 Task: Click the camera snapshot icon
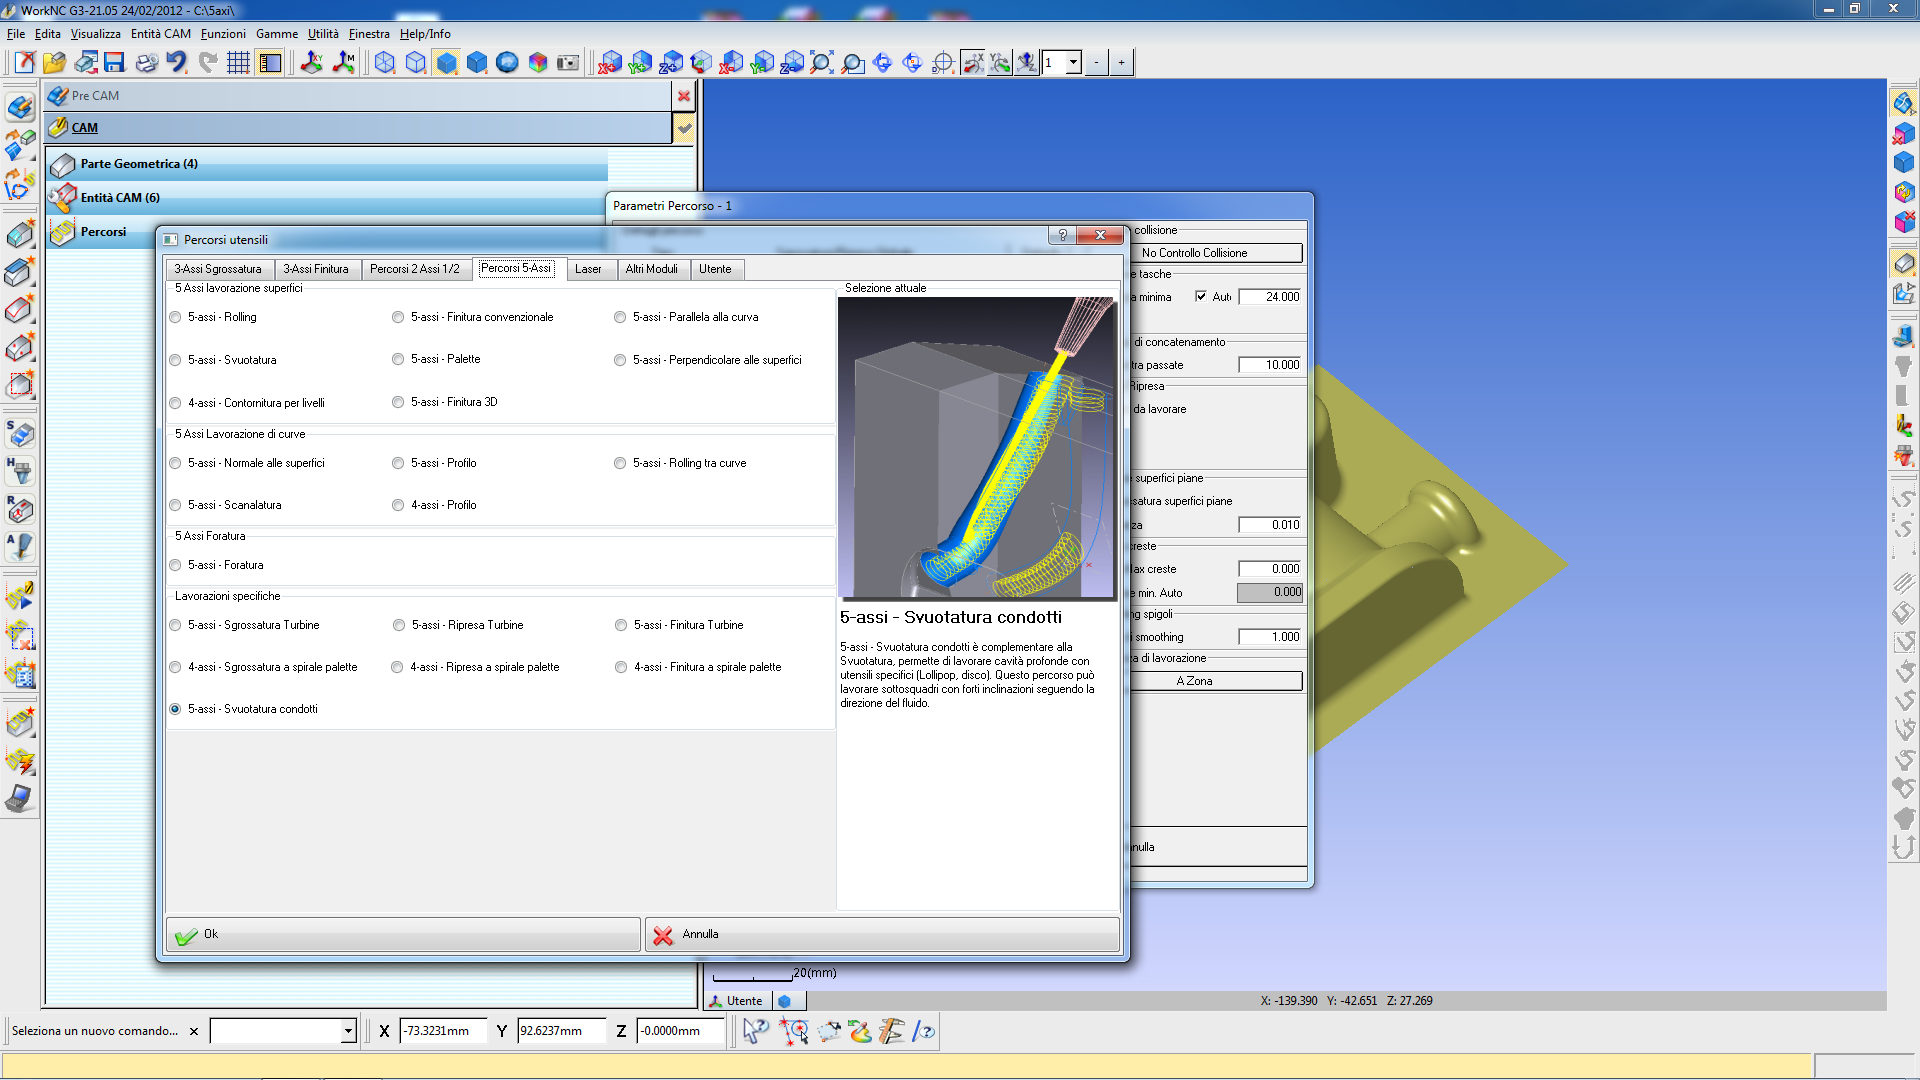click(x=568, y=63)
